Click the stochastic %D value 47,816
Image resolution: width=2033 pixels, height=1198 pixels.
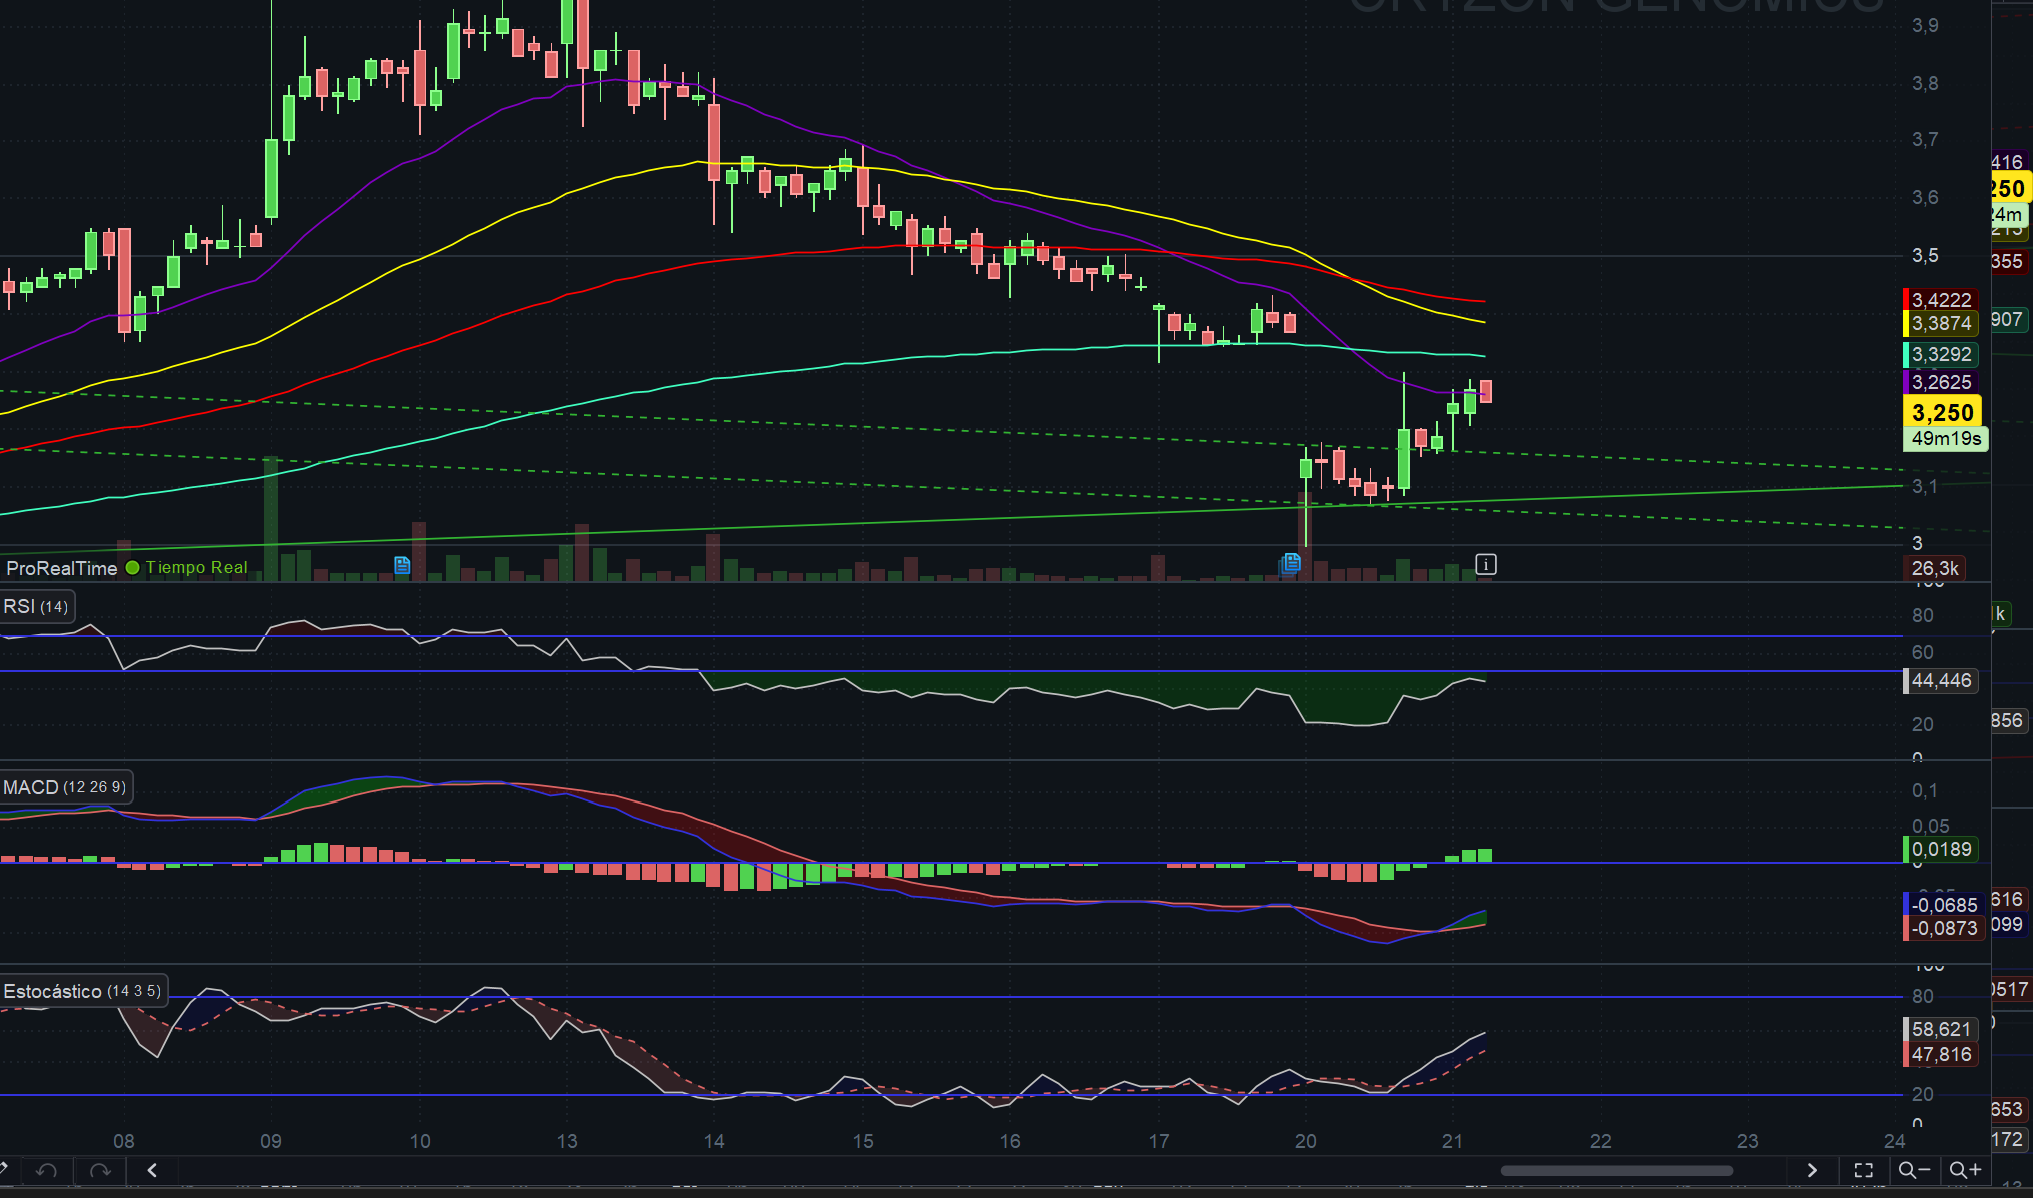tap(1941, 1054)
